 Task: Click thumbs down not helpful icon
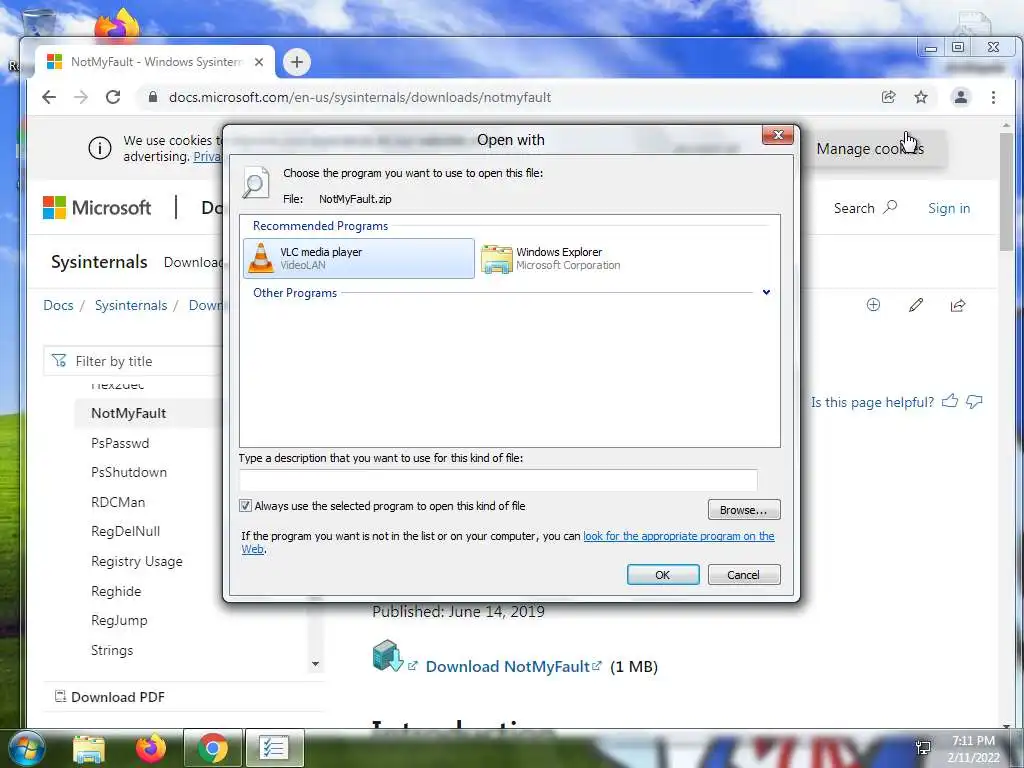pyautogui.click(x=974, y=402)
